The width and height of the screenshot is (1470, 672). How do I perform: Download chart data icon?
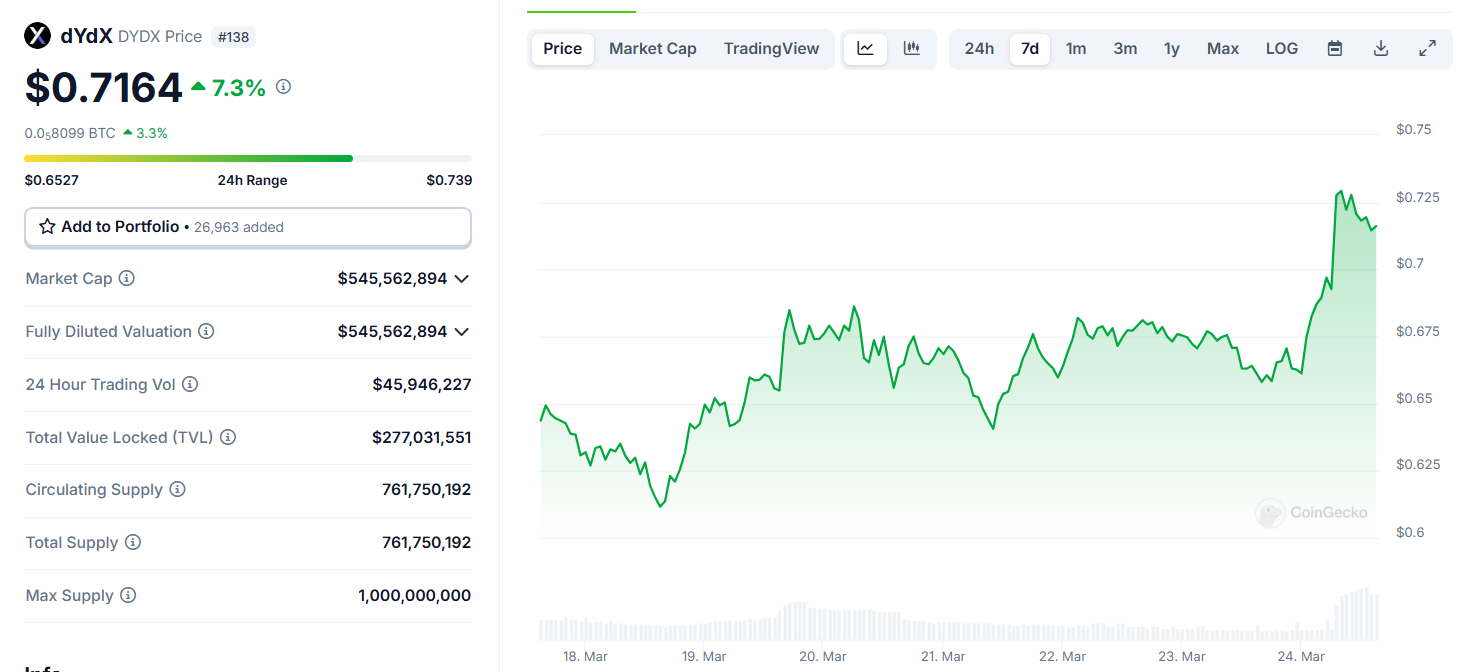1381,48
